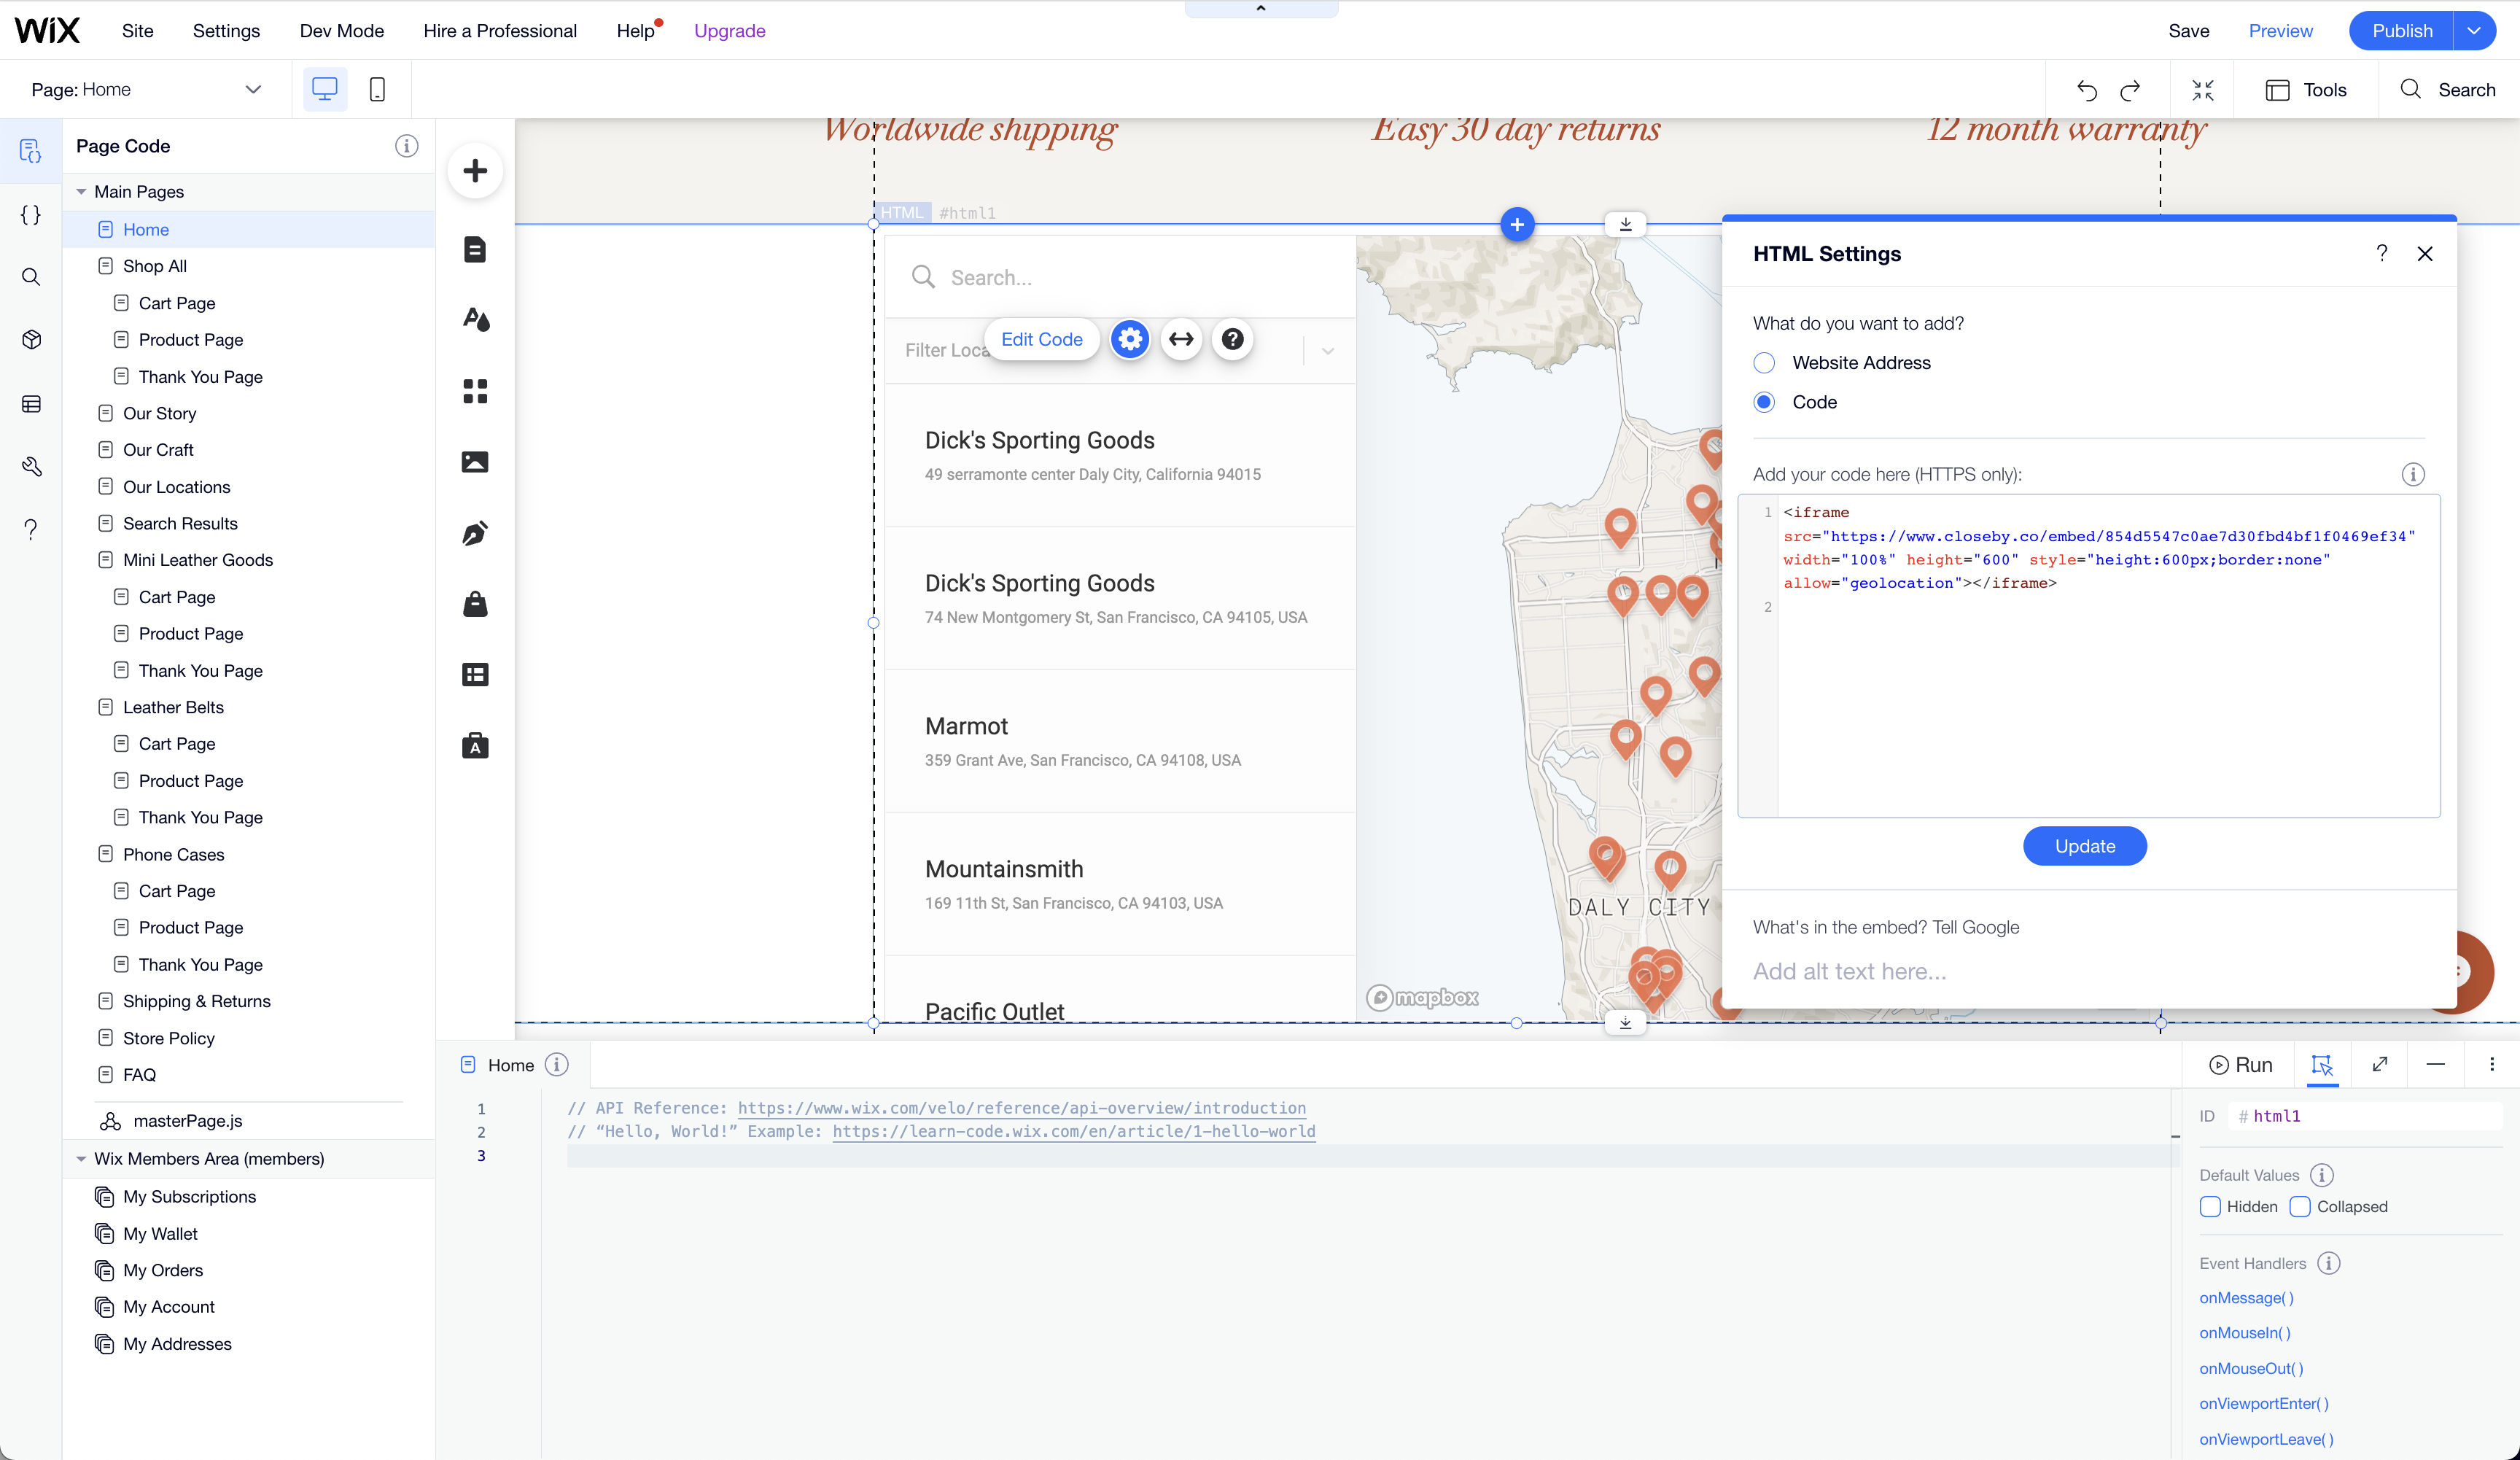Open the Ascend briefcase icon
Image resolution: width=2520 pixels, height=1460 pixels.
pyautogui.click(x=475, y=746)
